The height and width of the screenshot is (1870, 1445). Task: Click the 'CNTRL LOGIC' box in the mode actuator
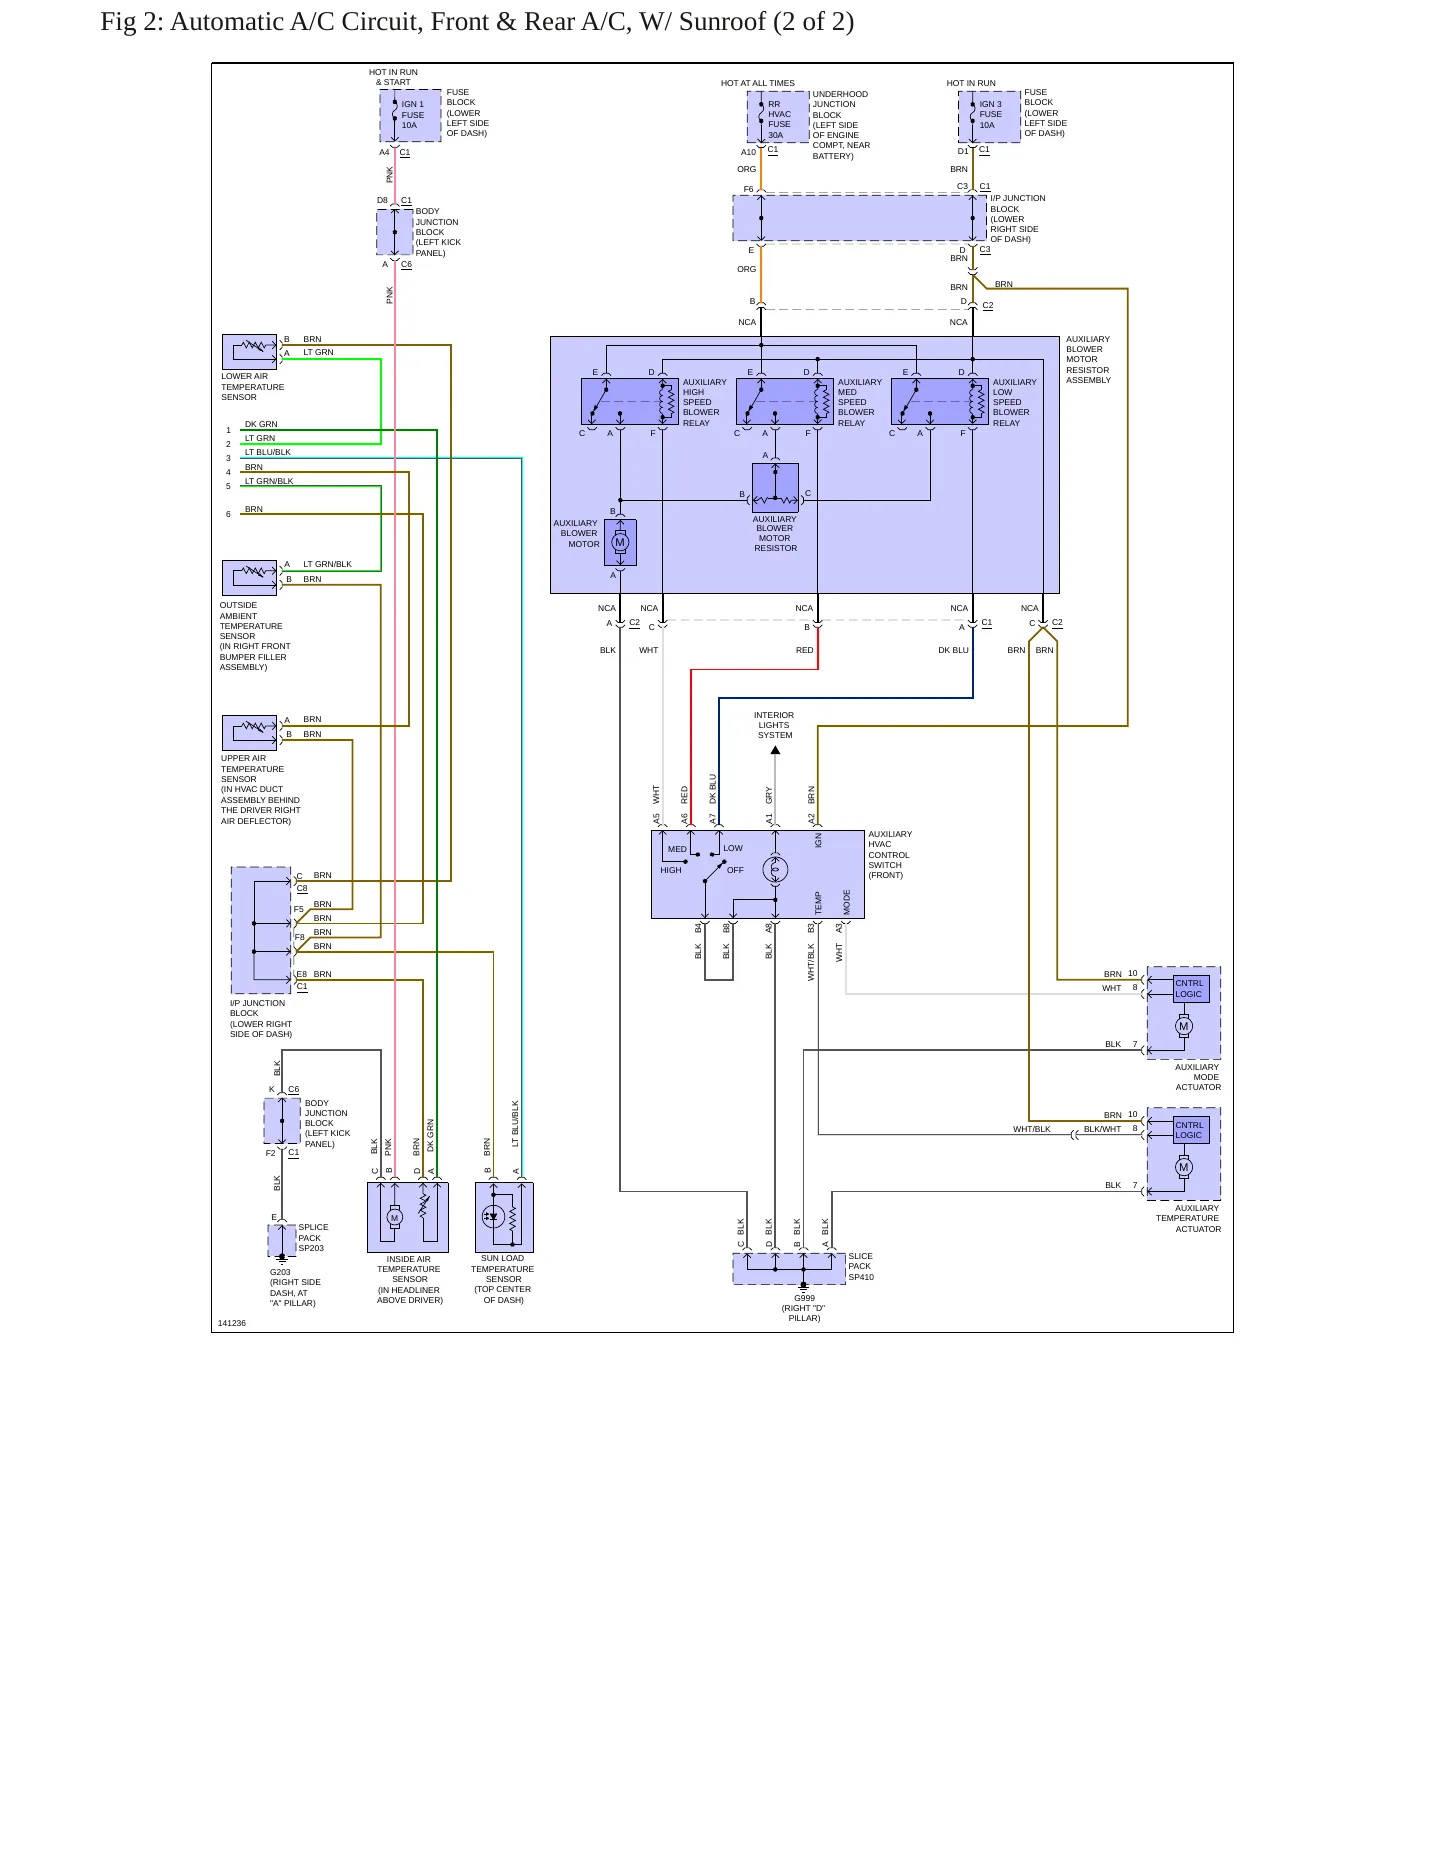pyautogui.click(x=1191, y=989)
